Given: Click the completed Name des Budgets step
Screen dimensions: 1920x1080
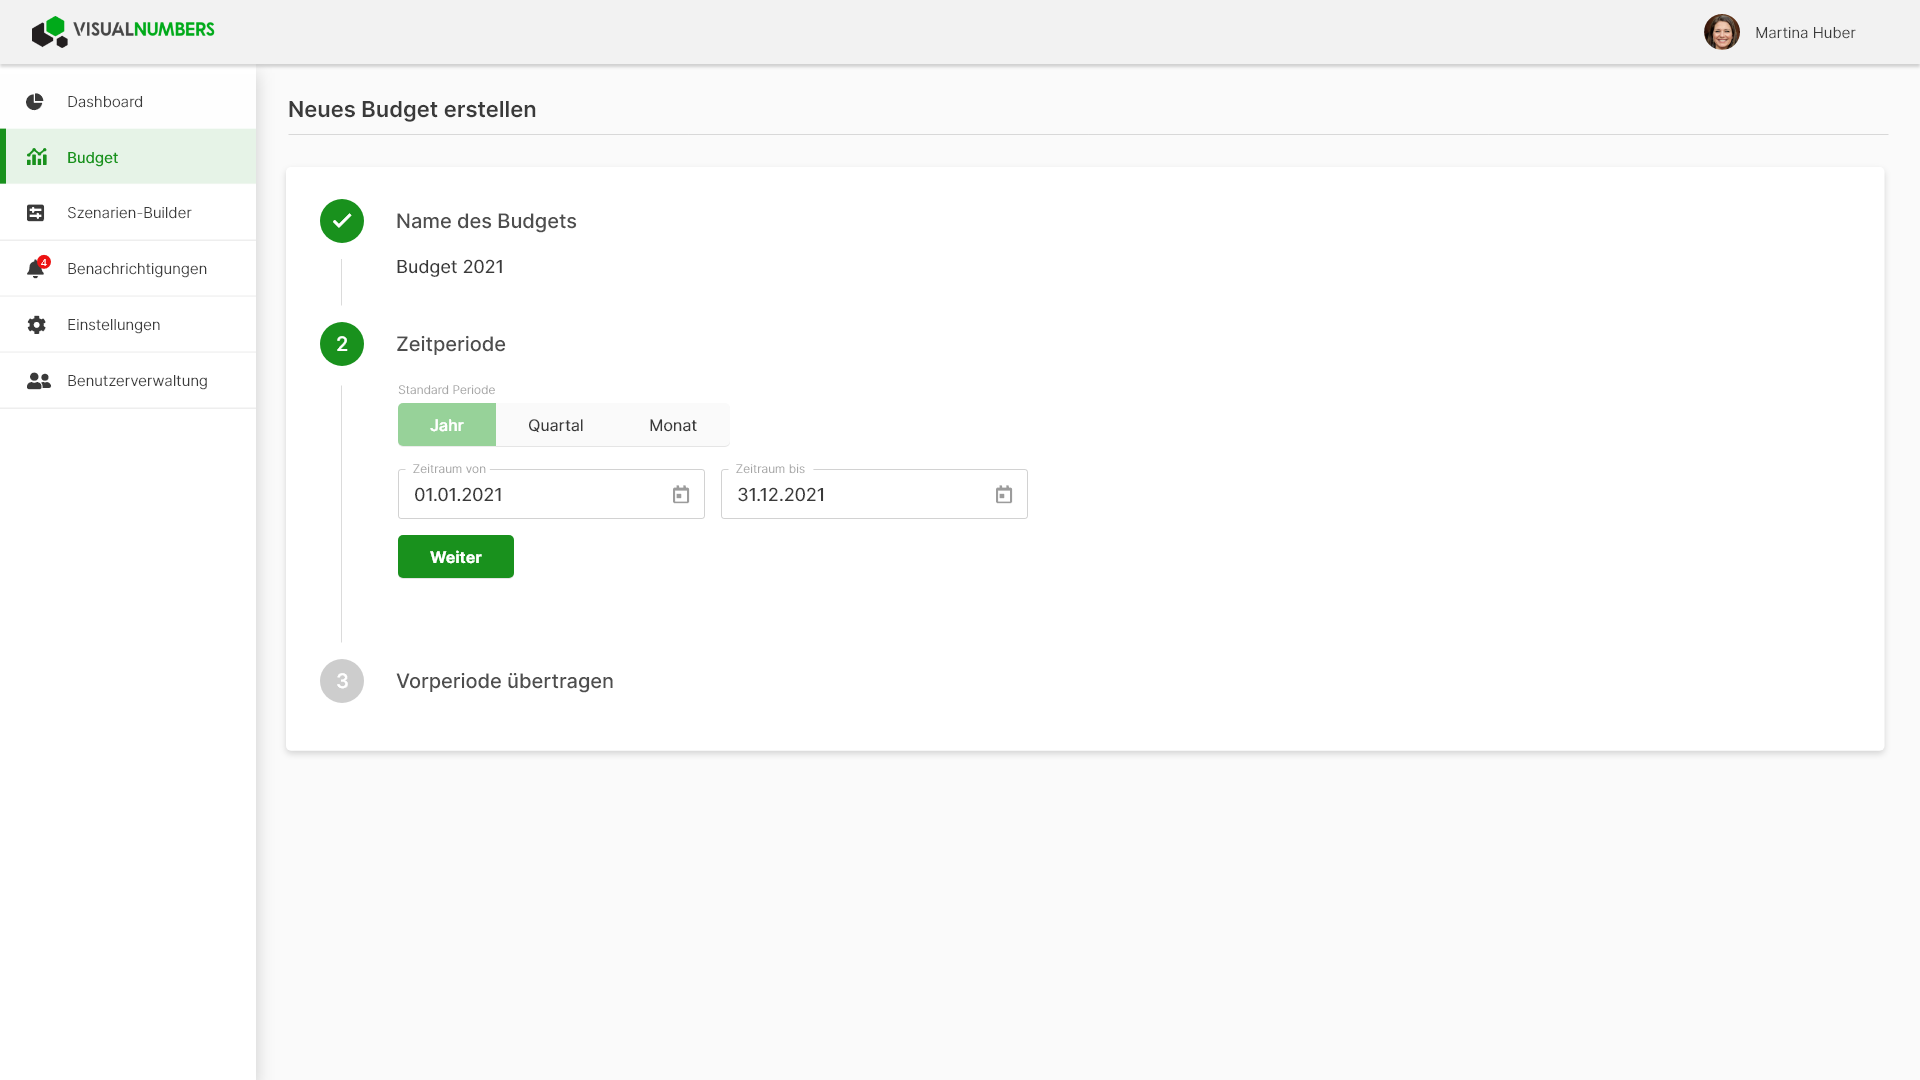Looking at the screenshot, I should [x=486, y=221].
